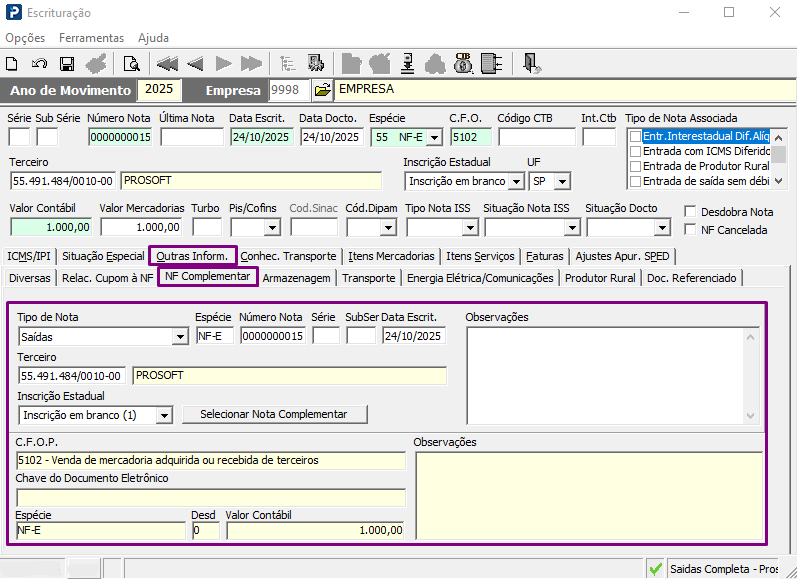Image resolution: width=797 pixels, height=579 pixels.
Task: Click the CIB money bag toolbar icon
Action: pyautogui.click(x=463, y=63)
